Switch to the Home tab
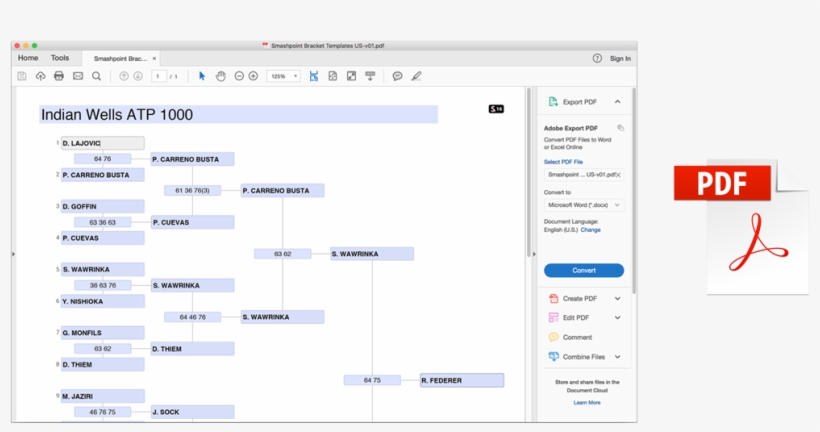The height and width of the screenshot is (432, 820). tap(28, 58)
